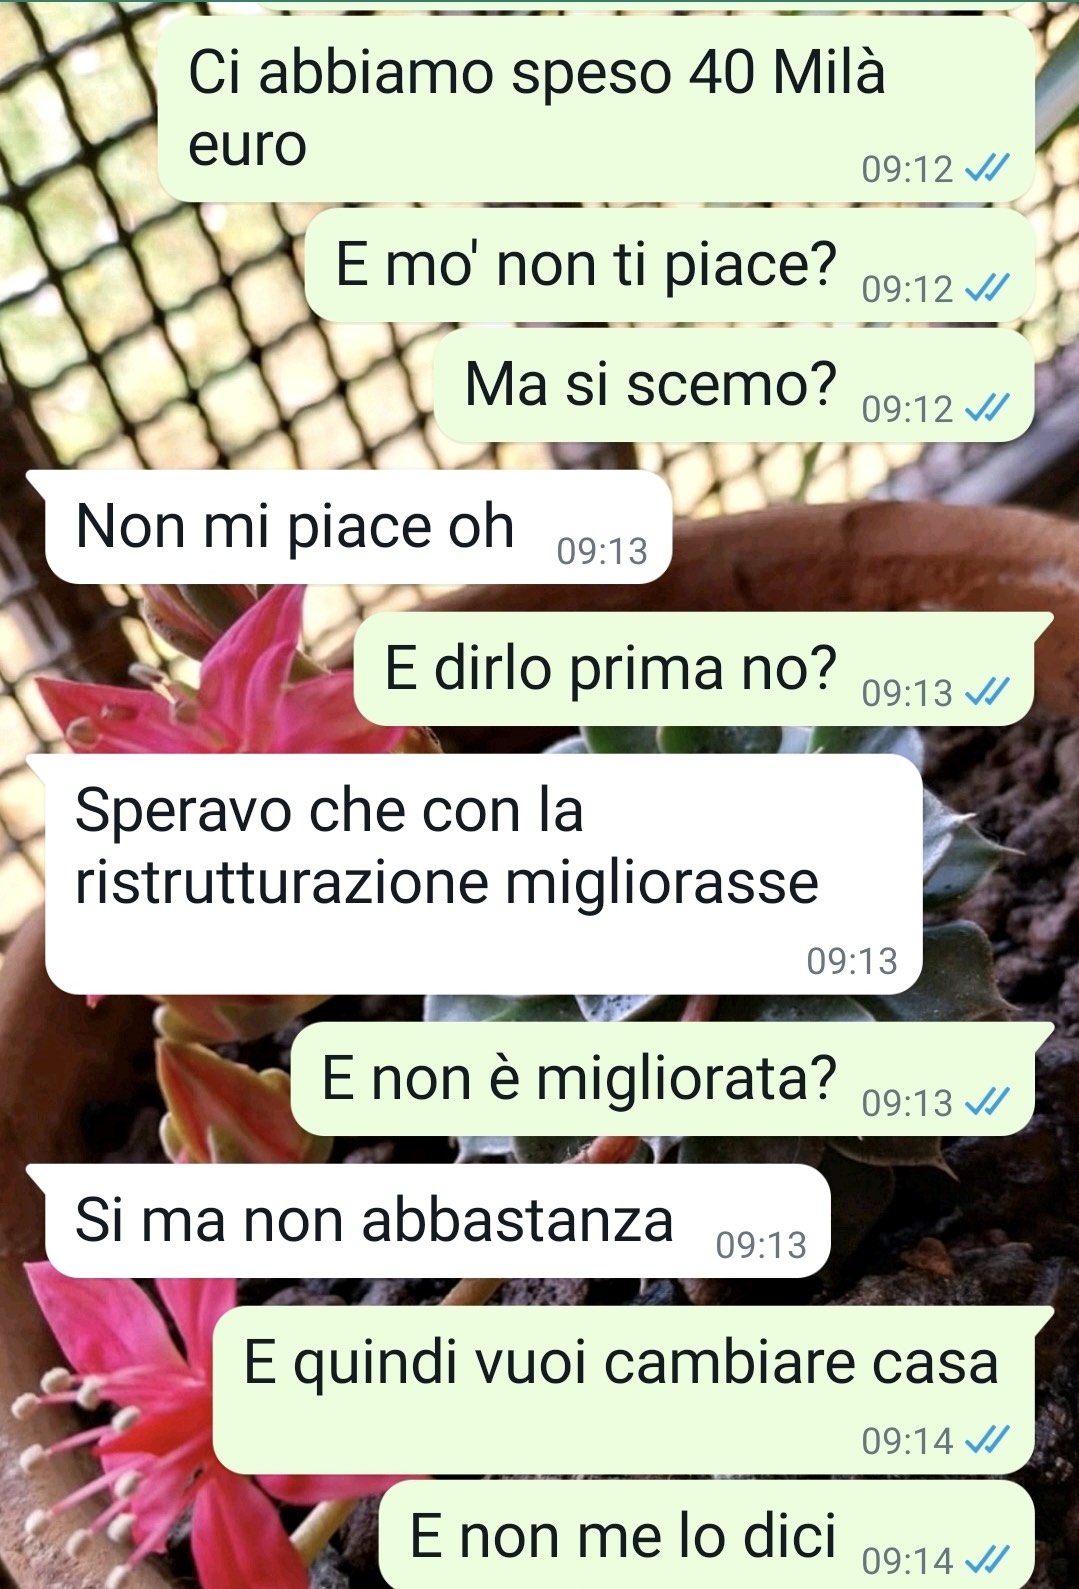1079x1589 pixels.
Task: Tap the double-check icon on 'E dirlo prima no?'
Action: [987, 692]
